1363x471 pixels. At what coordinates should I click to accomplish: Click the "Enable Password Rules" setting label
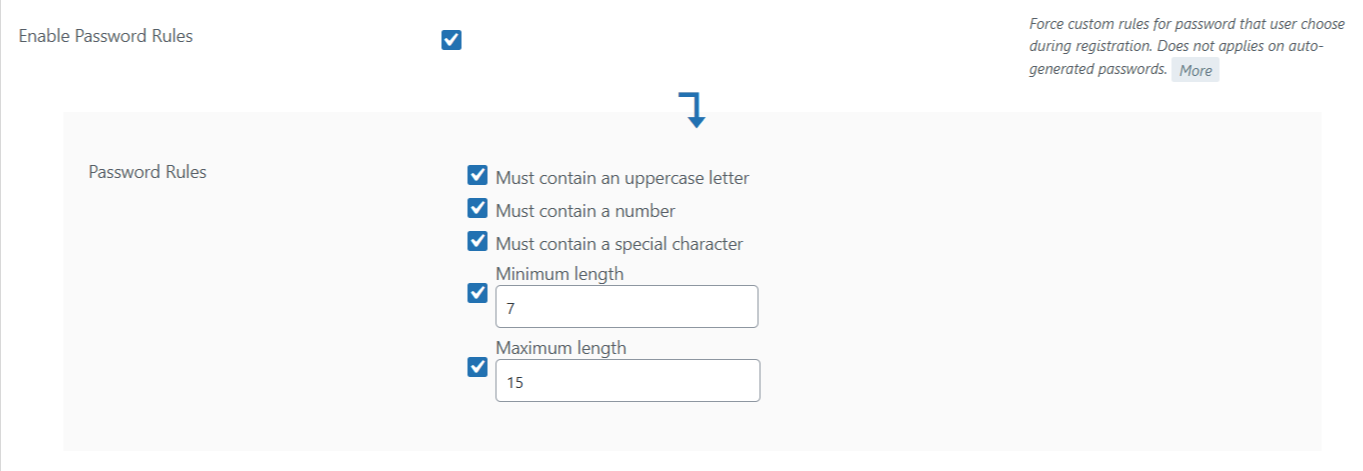coord(106,36)
